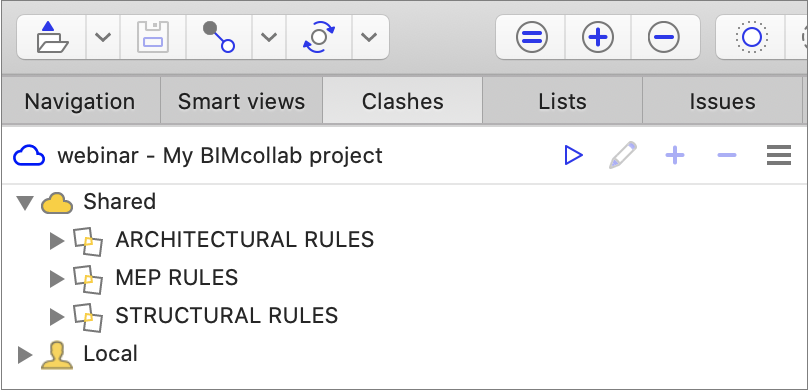This screenshot has width=808, height=391.
Task: Expand the ARCHITECTURAL RULES group
Action: pos(57,241)
